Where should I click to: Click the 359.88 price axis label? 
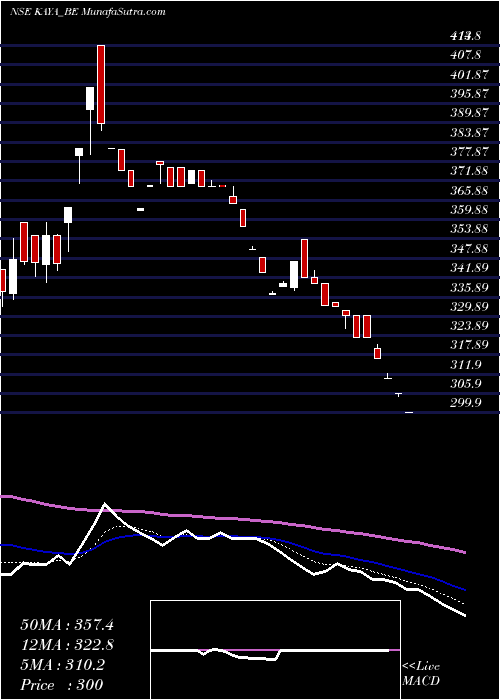[469, 210]
